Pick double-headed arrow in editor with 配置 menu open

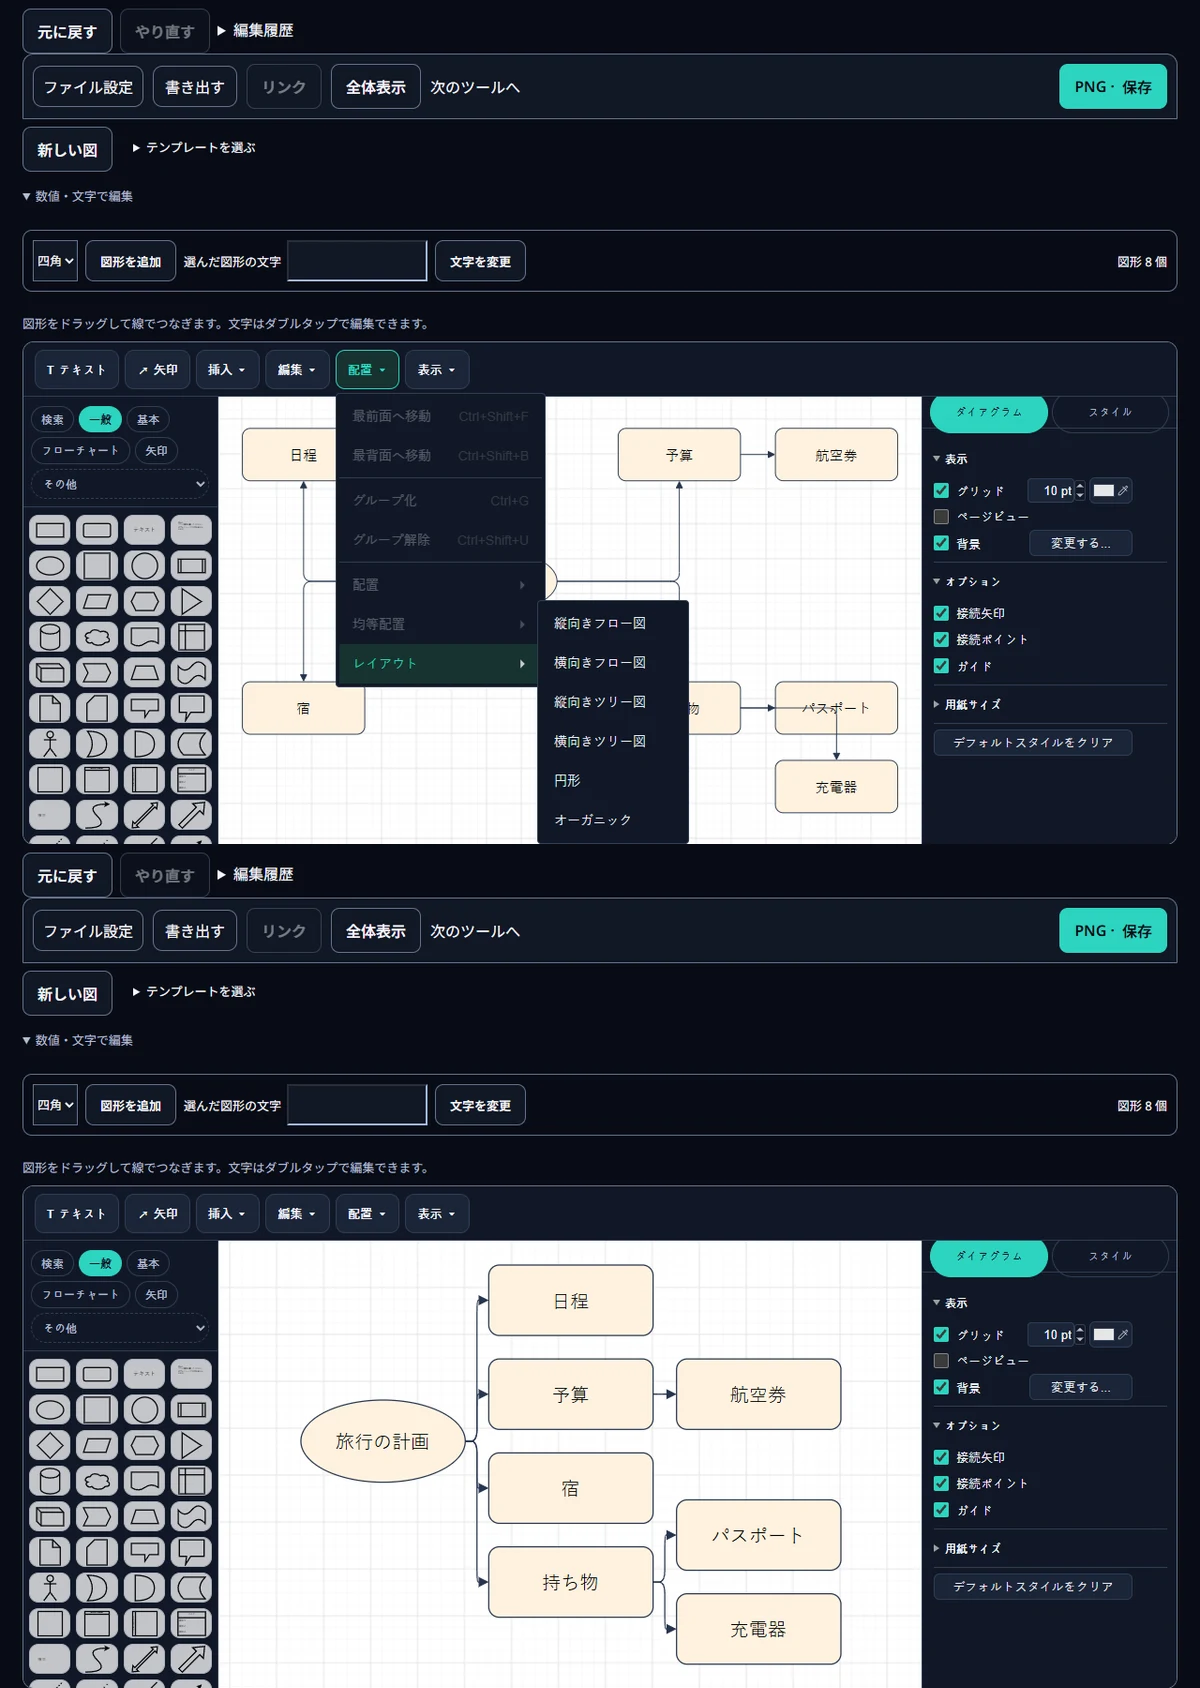click(144, 815)
